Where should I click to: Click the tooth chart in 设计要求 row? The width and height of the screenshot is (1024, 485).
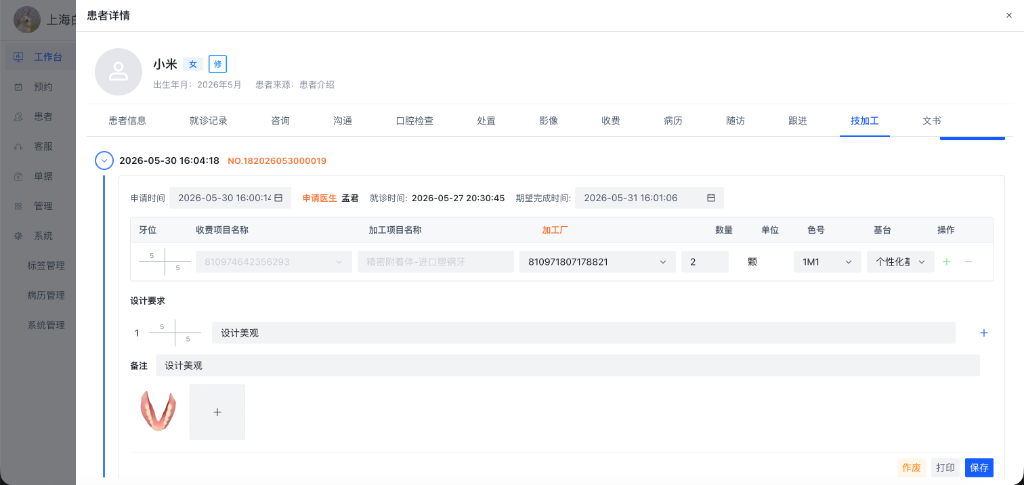[x=175, y=333]
